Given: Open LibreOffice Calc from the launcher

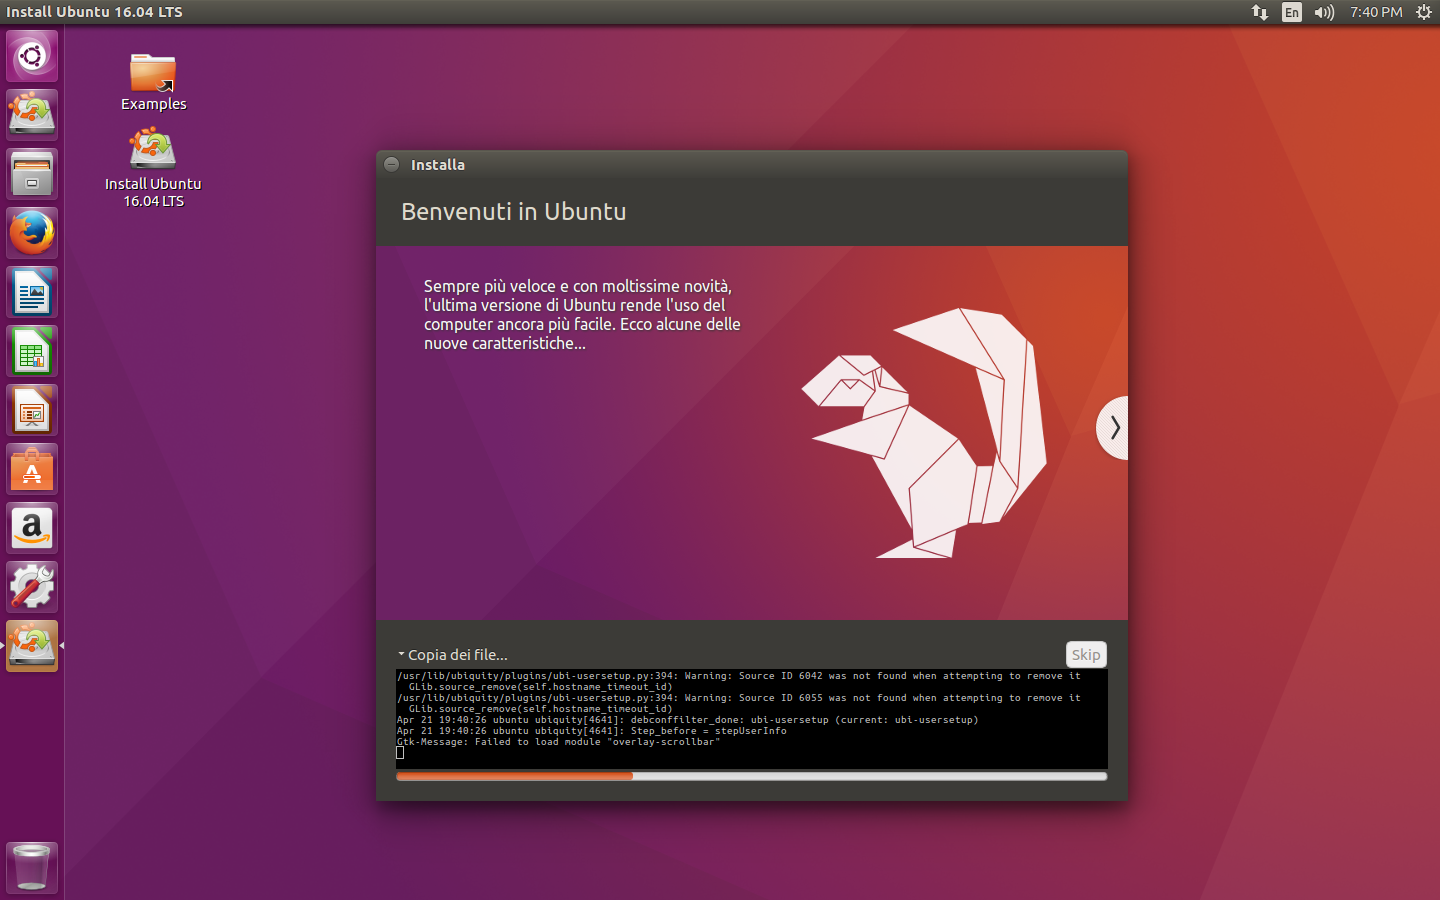Looking at the screenshot, I should pos(32,351).
